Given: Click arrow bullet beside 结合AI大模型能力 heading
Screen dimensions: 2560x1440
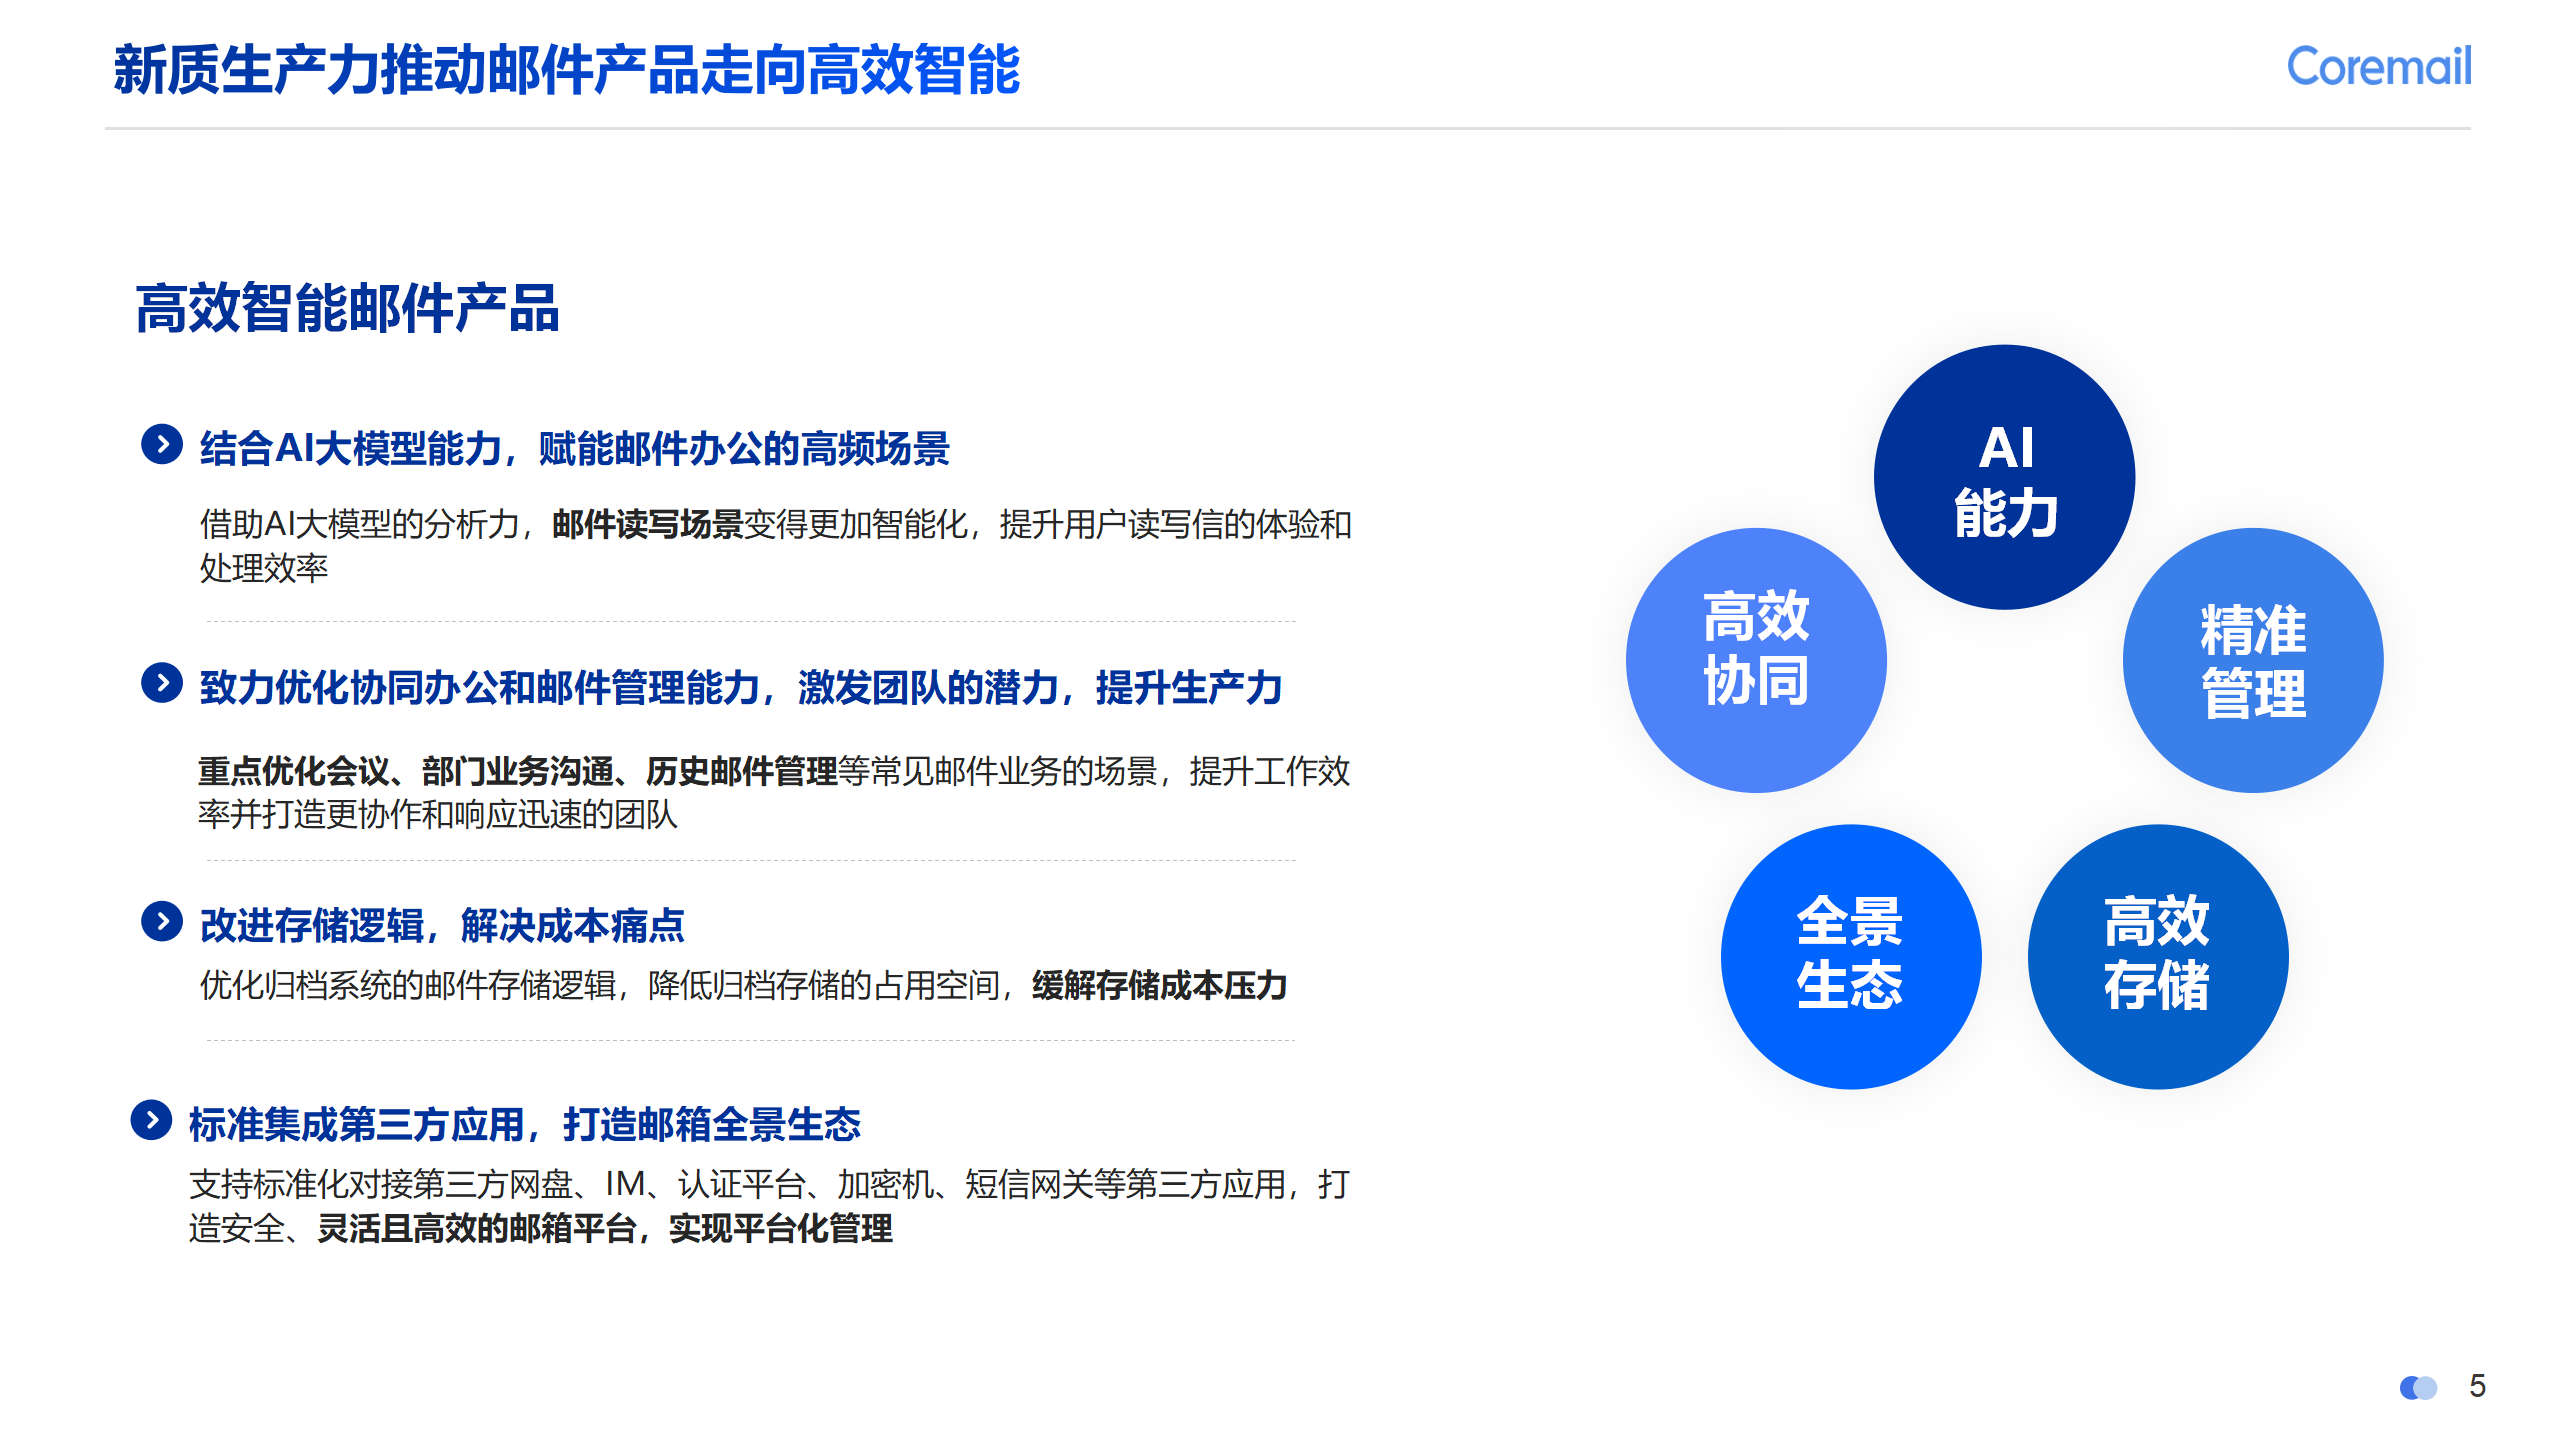Looking at the screenshot, I should 162,445.
